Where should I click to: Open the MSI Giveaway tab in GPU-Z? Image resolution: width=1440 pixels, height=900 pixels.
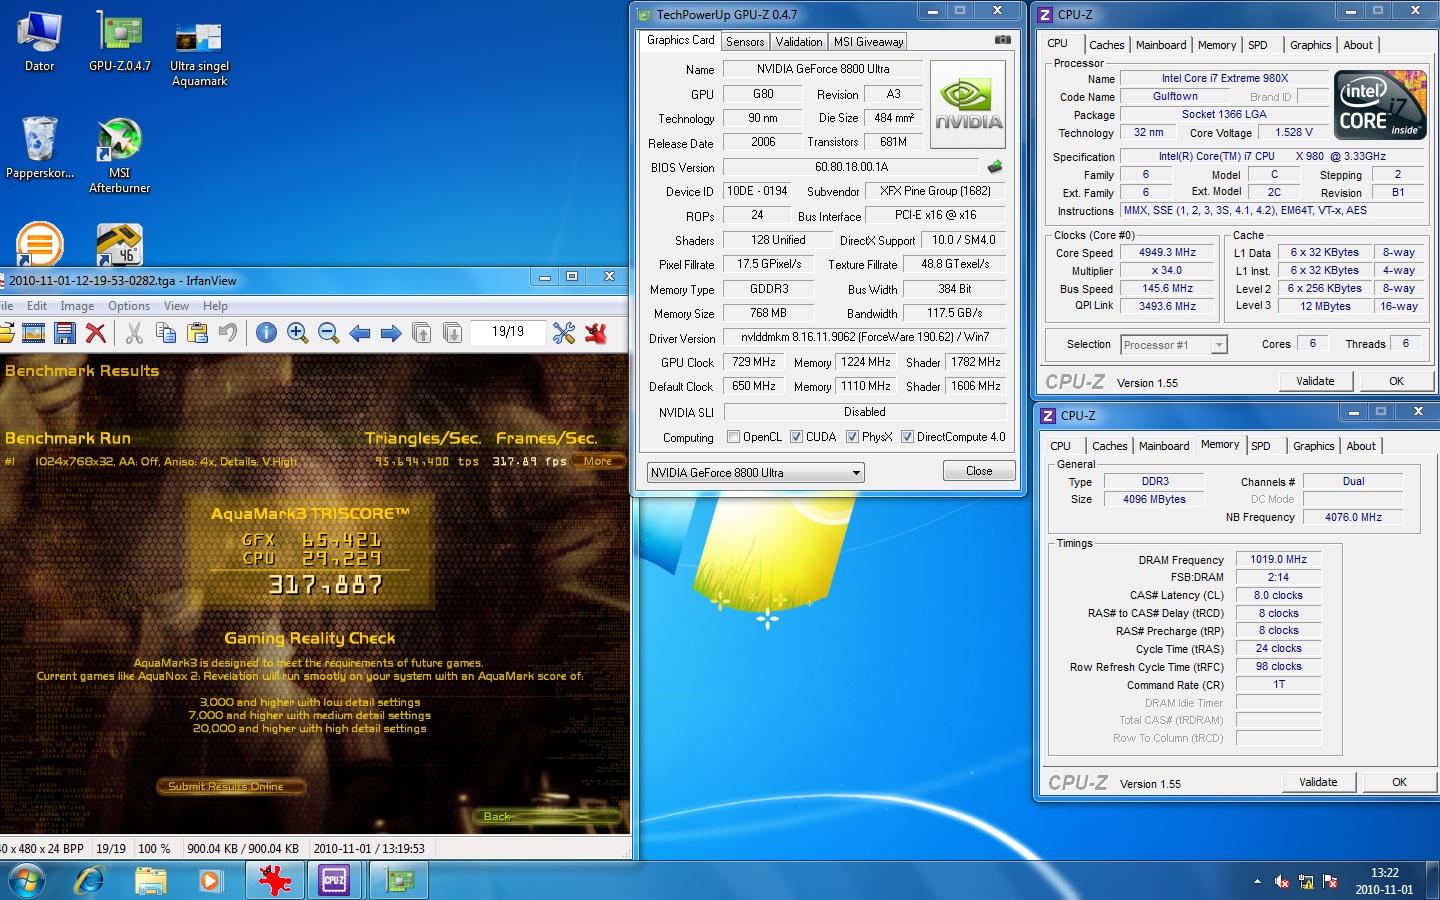(x=868, y=41)
